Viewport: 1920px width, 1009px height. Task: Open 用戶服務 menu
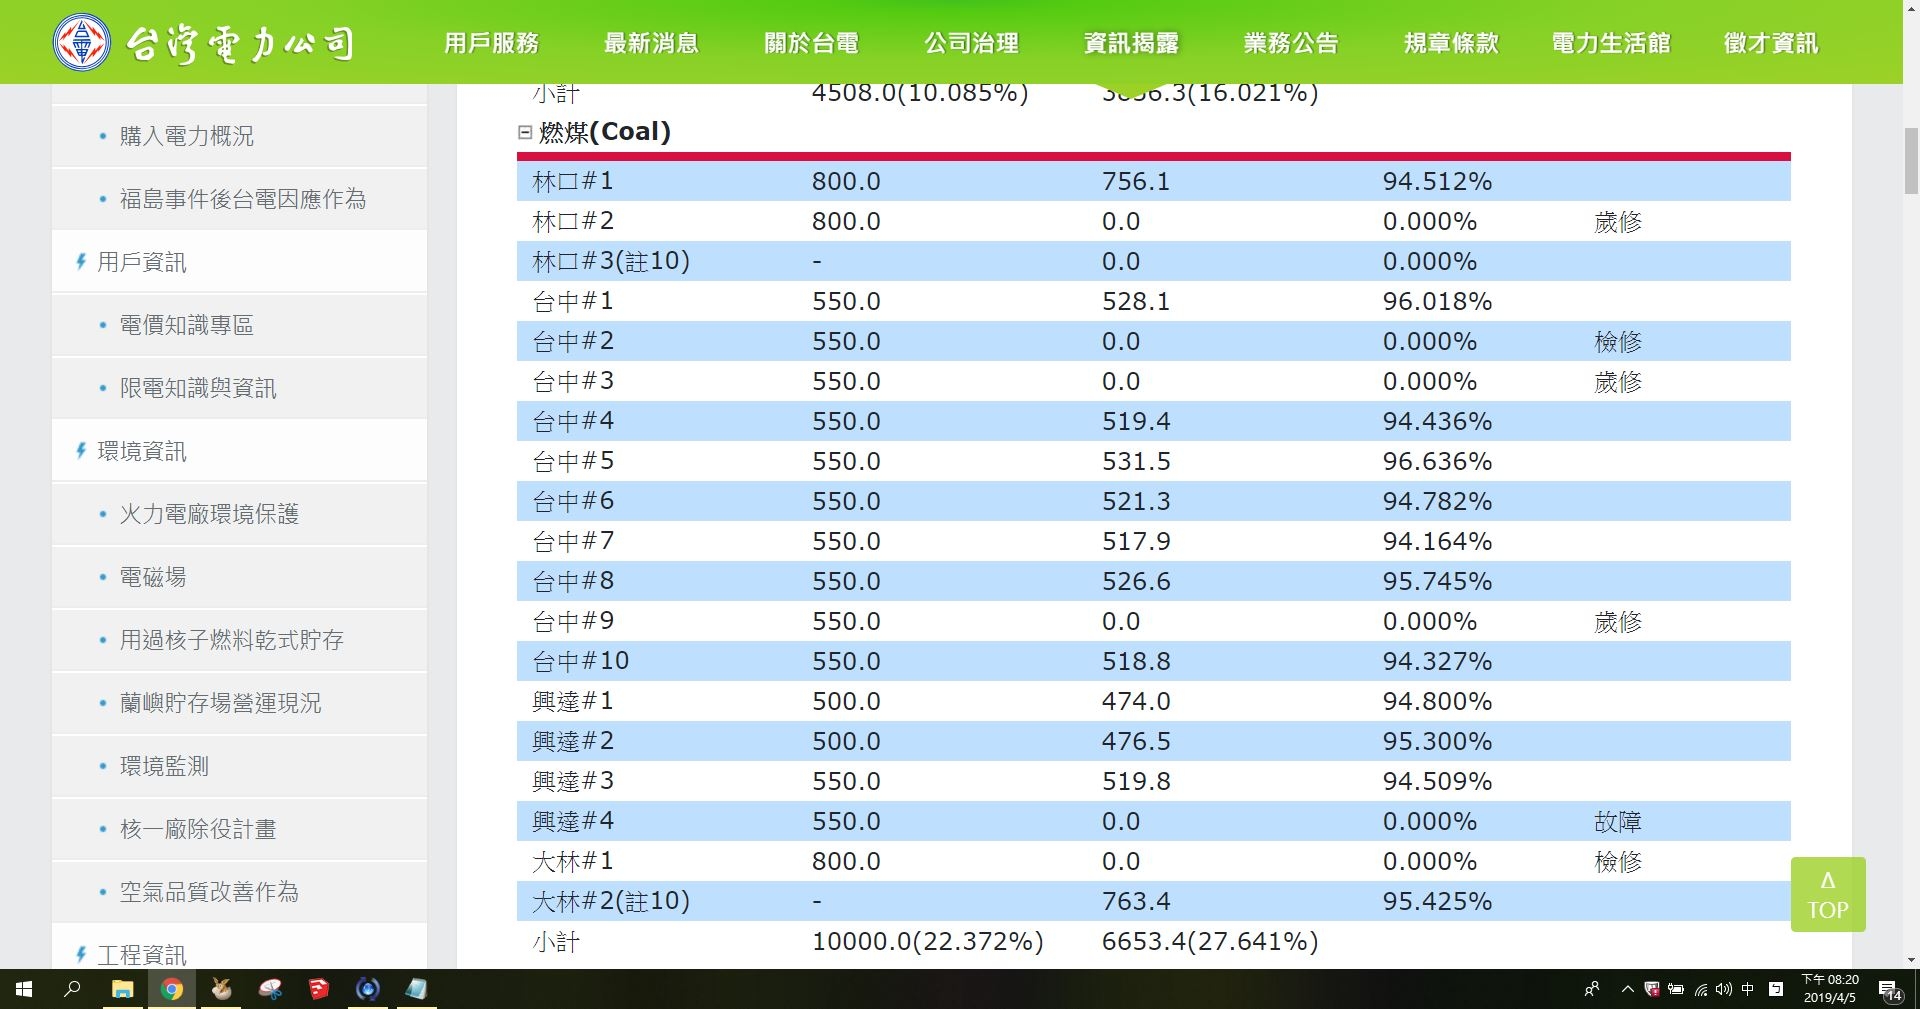(491, 43)
